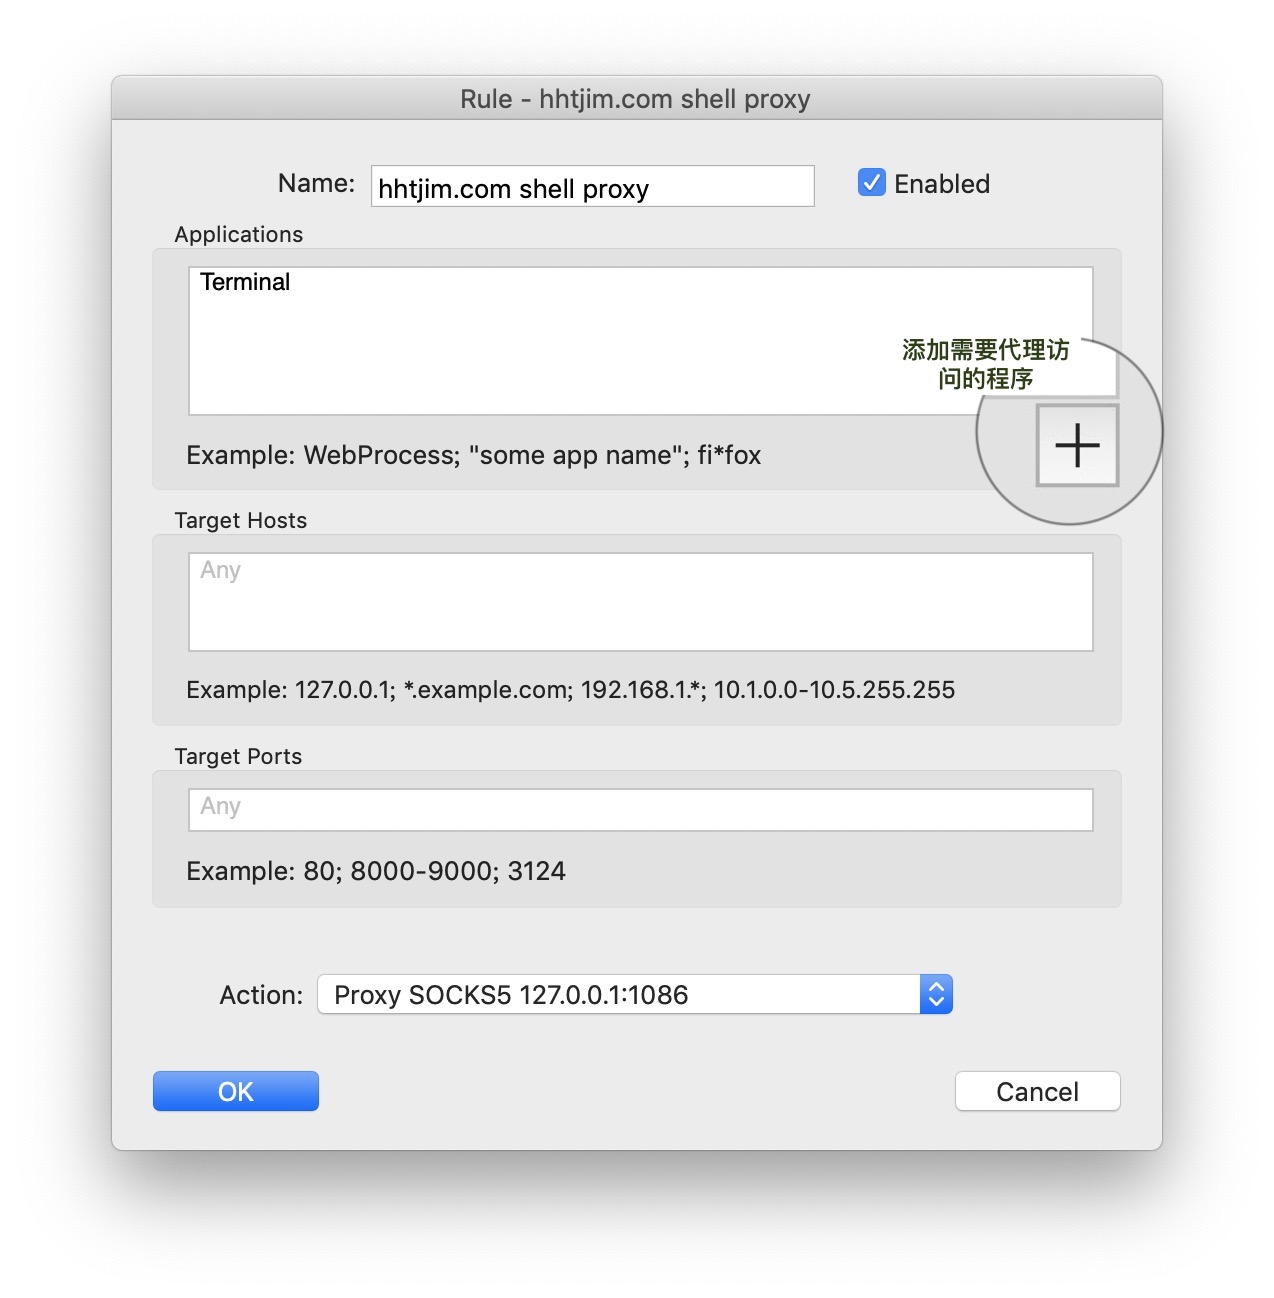Confirm the rule with the OK button

tap(236, 1091)
